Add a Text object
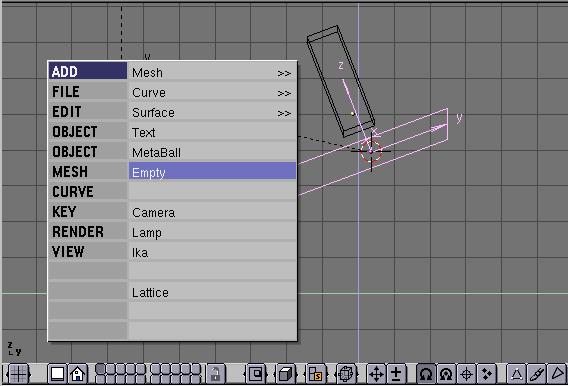The image size is (568, 386). pyautogui.click(x=212, y=132)
